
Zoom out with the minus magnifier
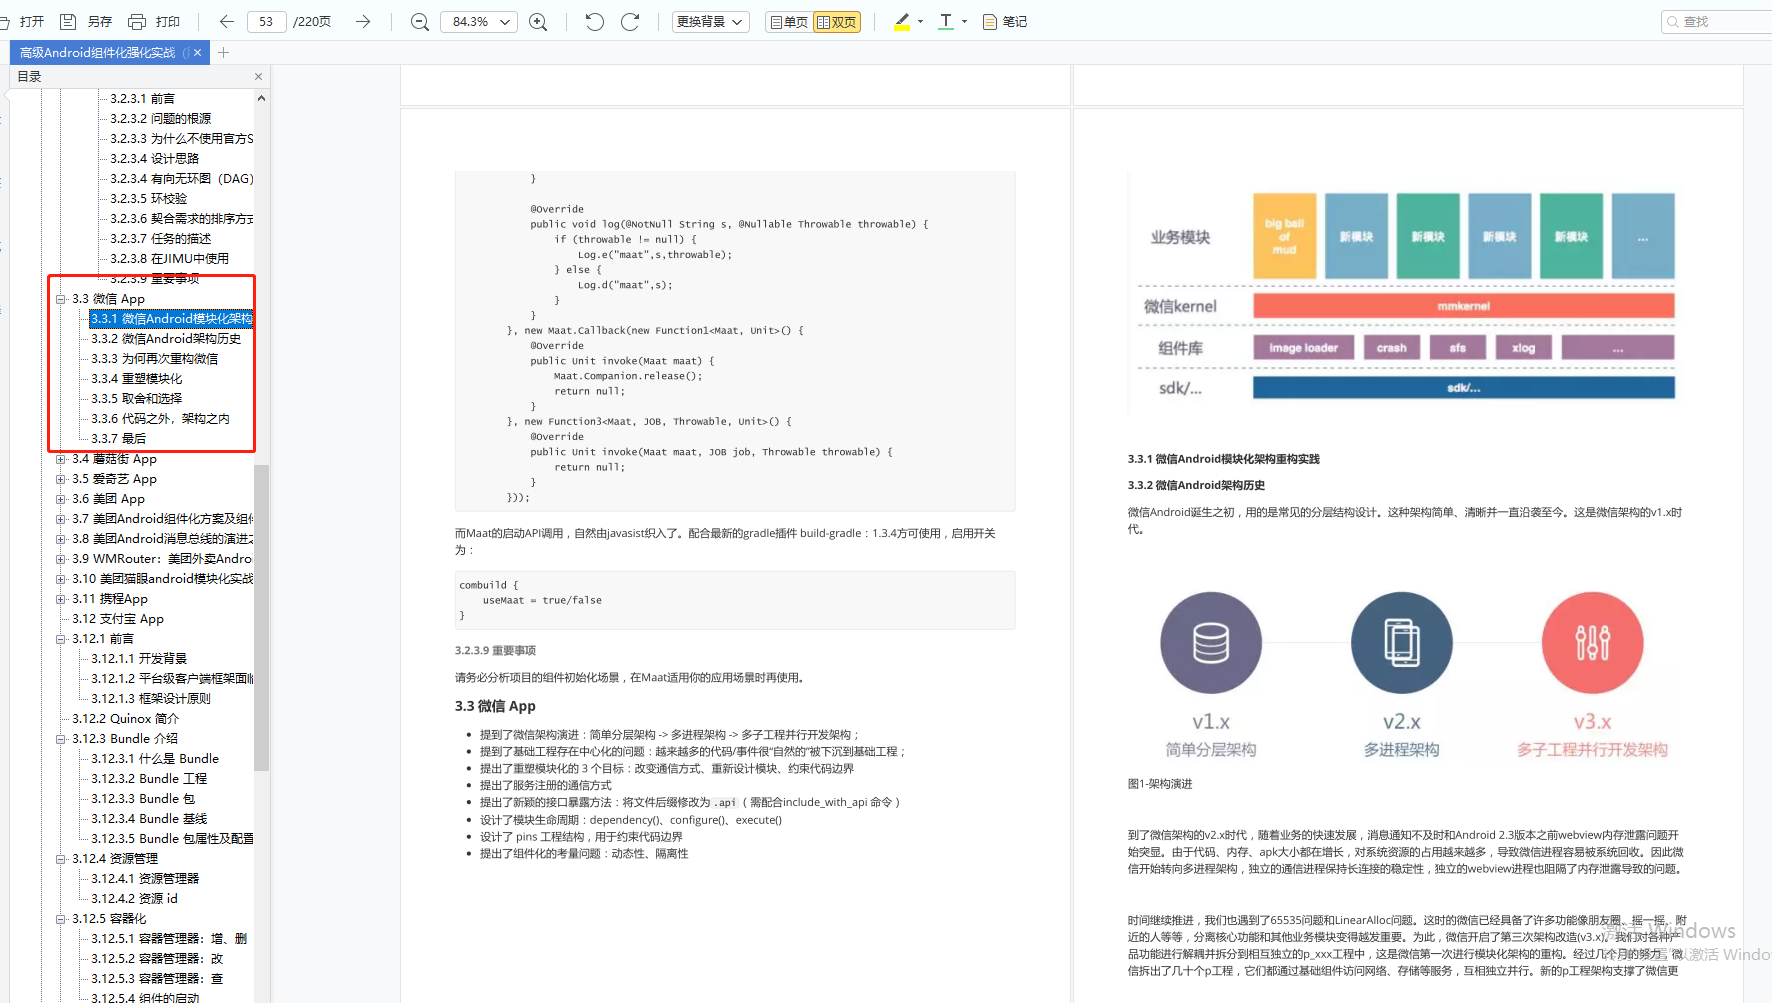pos(420,21)
